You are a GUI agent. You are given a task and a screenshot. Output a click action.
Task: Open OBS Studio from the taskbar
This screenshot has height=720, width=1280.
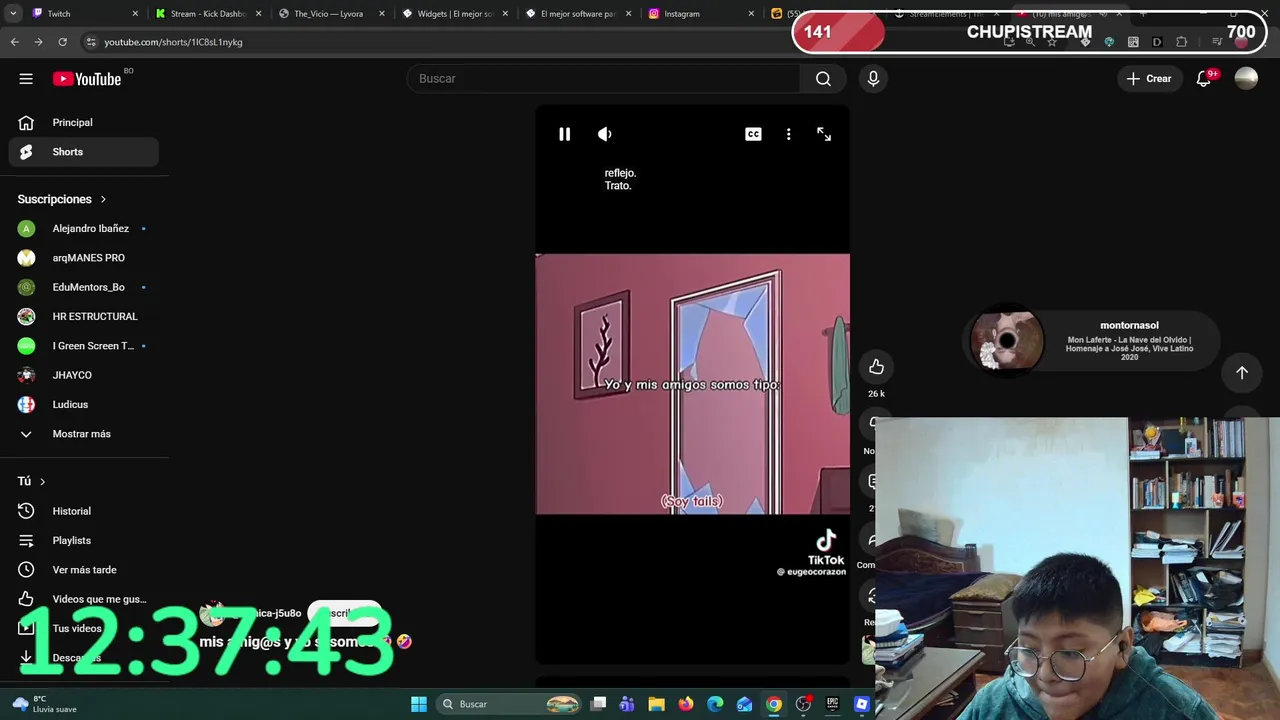[x=803, y=704]
